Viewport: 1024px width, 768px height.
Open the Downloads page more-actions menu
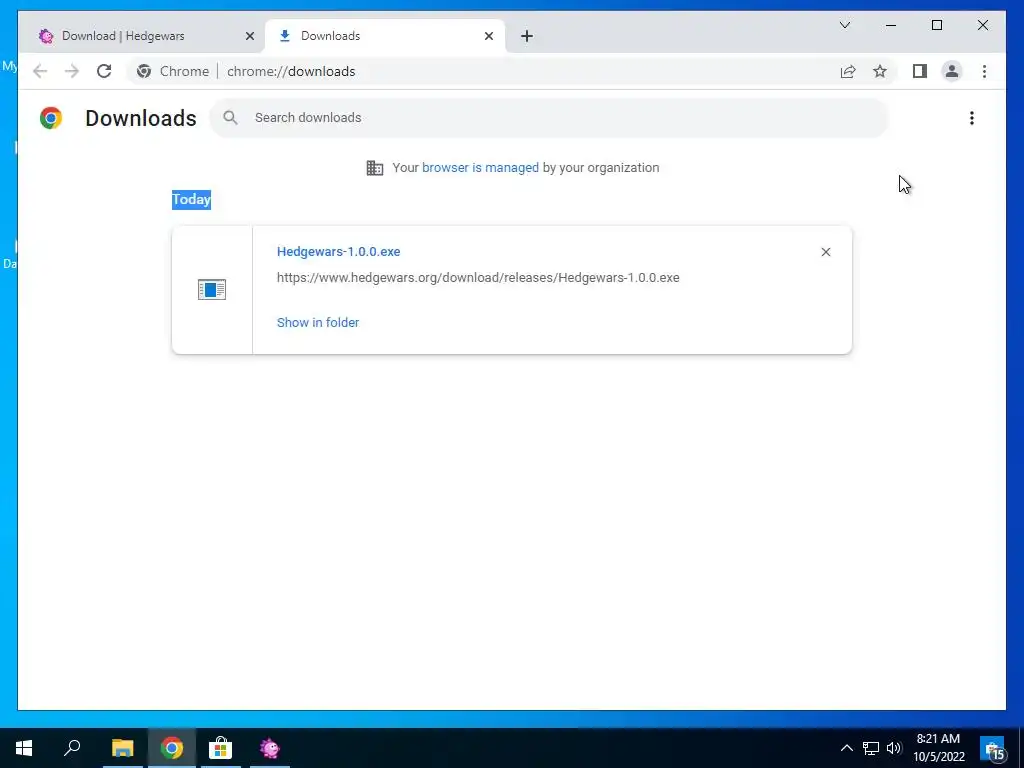(x=972, y=118)
